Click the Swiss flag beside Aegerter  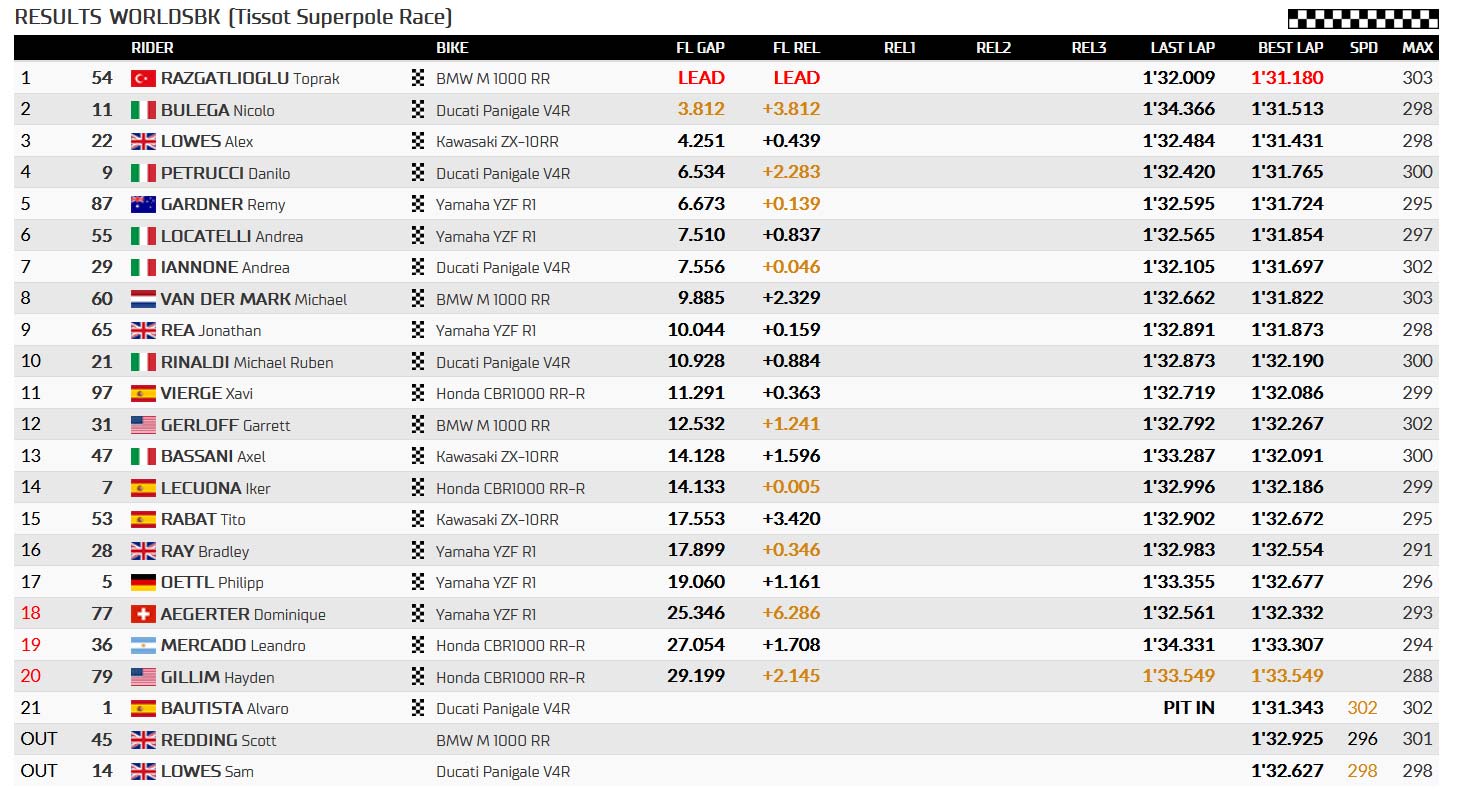[x=143, y=614]
